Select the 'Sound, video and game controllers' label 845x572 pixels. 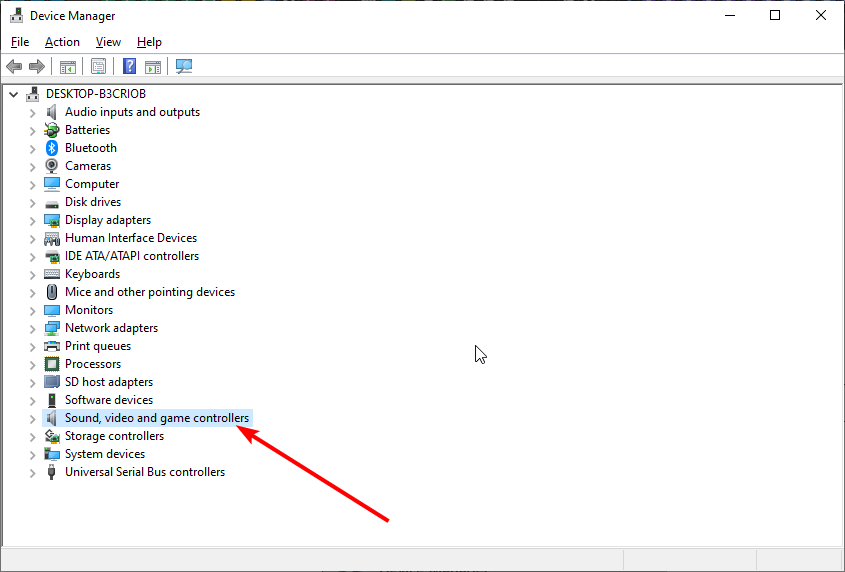click(x=157, y=418)
